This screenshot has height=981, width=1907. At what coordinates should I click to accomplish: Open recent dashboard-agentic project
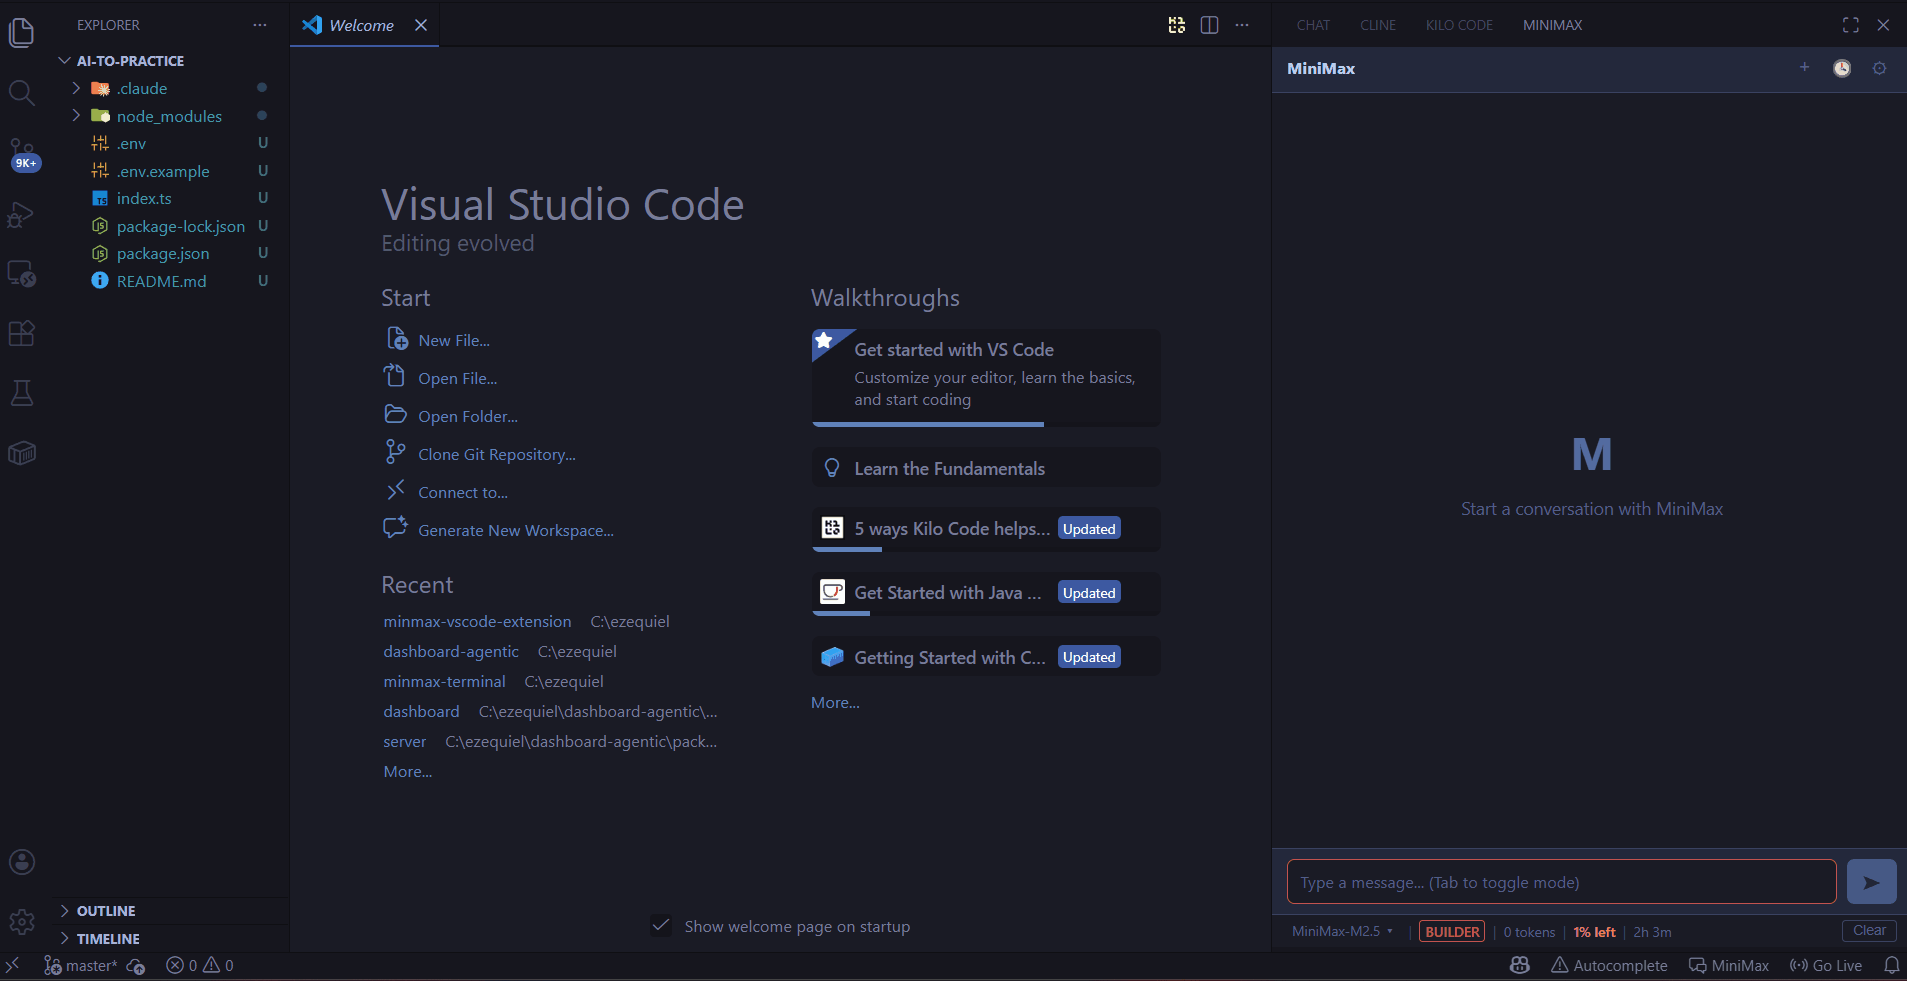451,651
